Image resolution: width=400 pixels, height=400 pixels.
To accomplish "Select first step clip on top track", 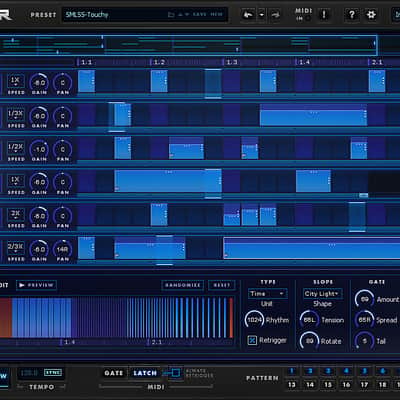I will pos(86,81).
